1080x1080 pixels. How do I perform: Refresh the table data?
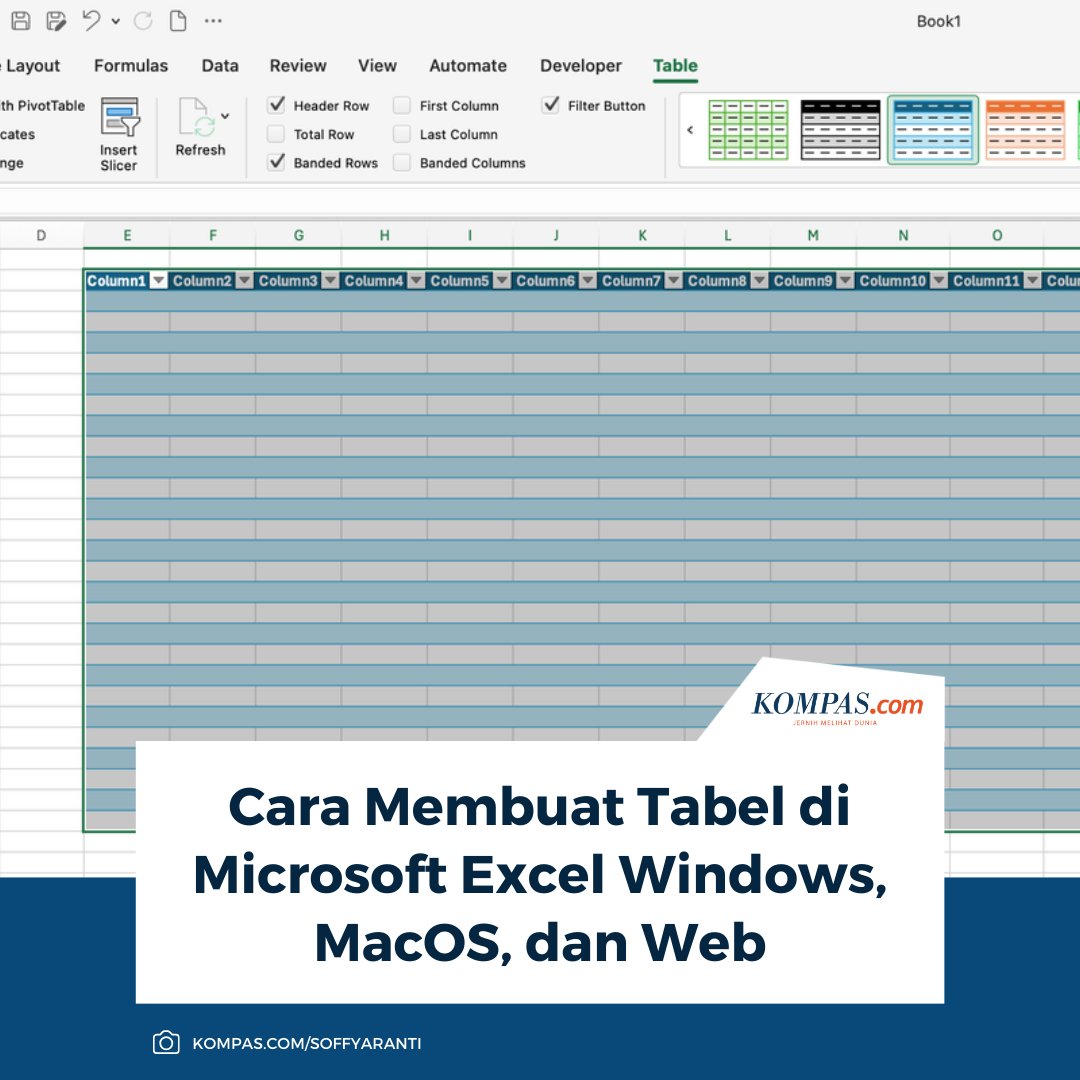click(x=200, y=134)
